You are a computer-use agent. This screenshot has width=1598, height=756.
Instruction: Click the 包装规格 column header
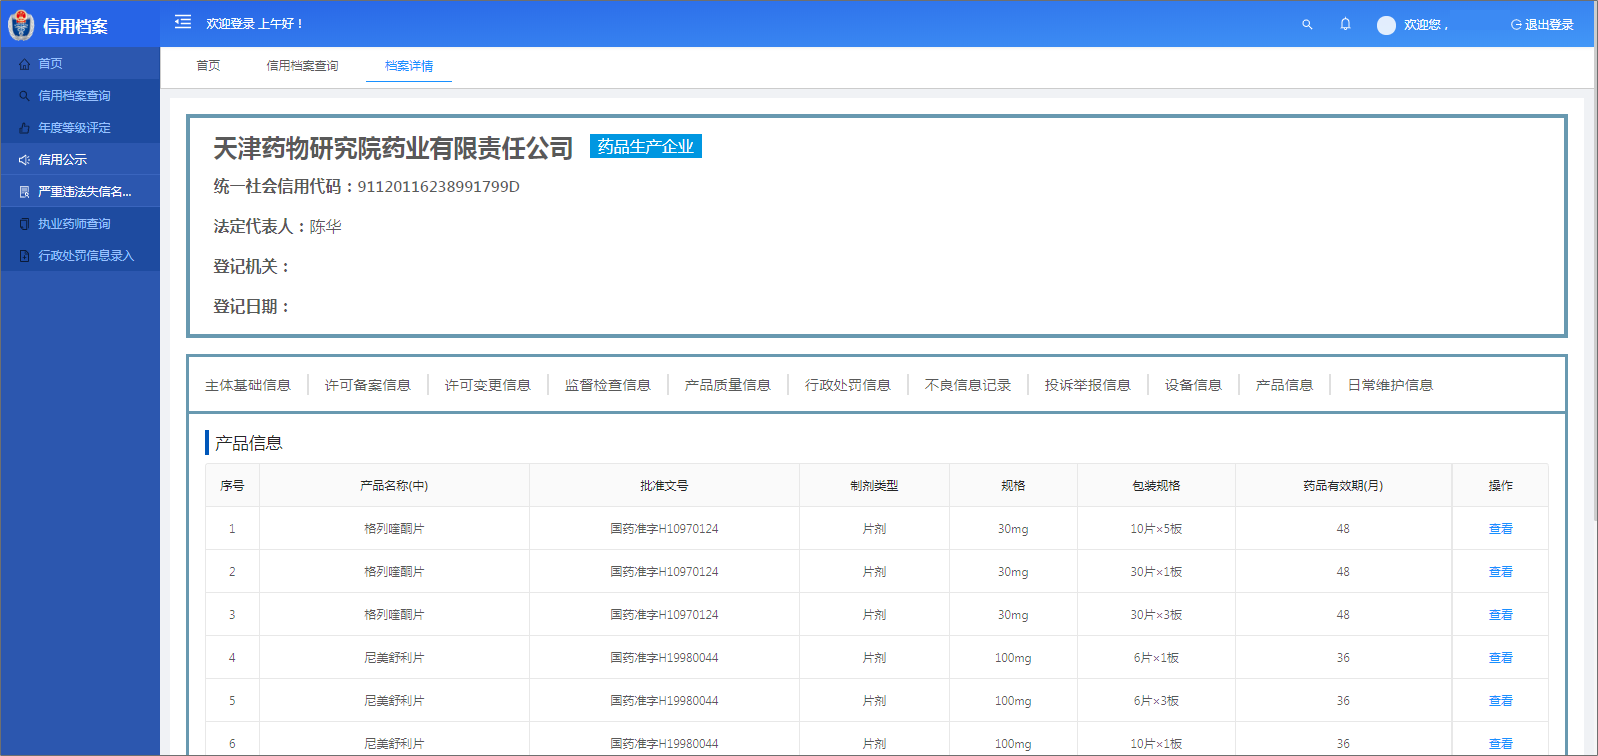pos(1156,486)
